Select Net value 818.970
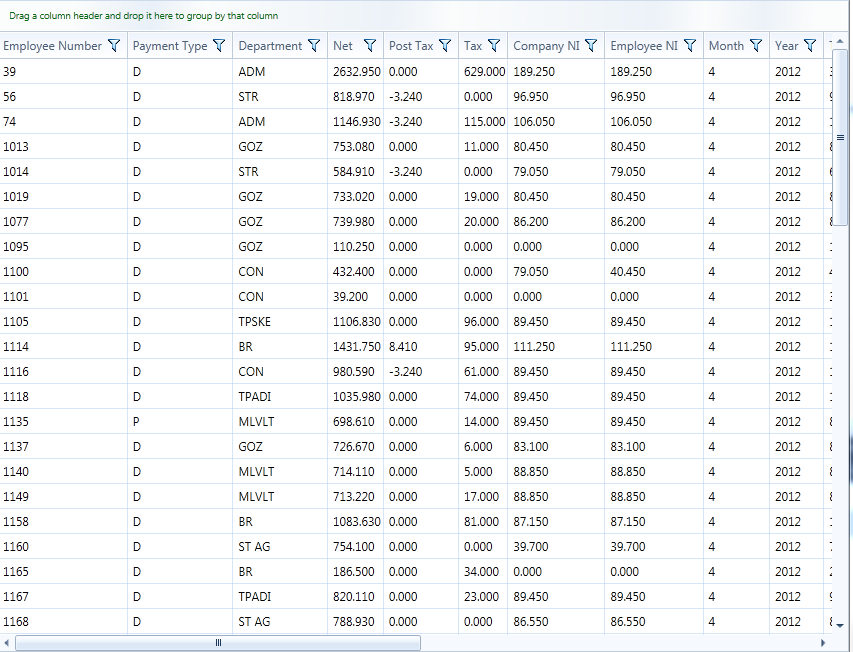Screen dimensions: 853x652 click(356, 96)
